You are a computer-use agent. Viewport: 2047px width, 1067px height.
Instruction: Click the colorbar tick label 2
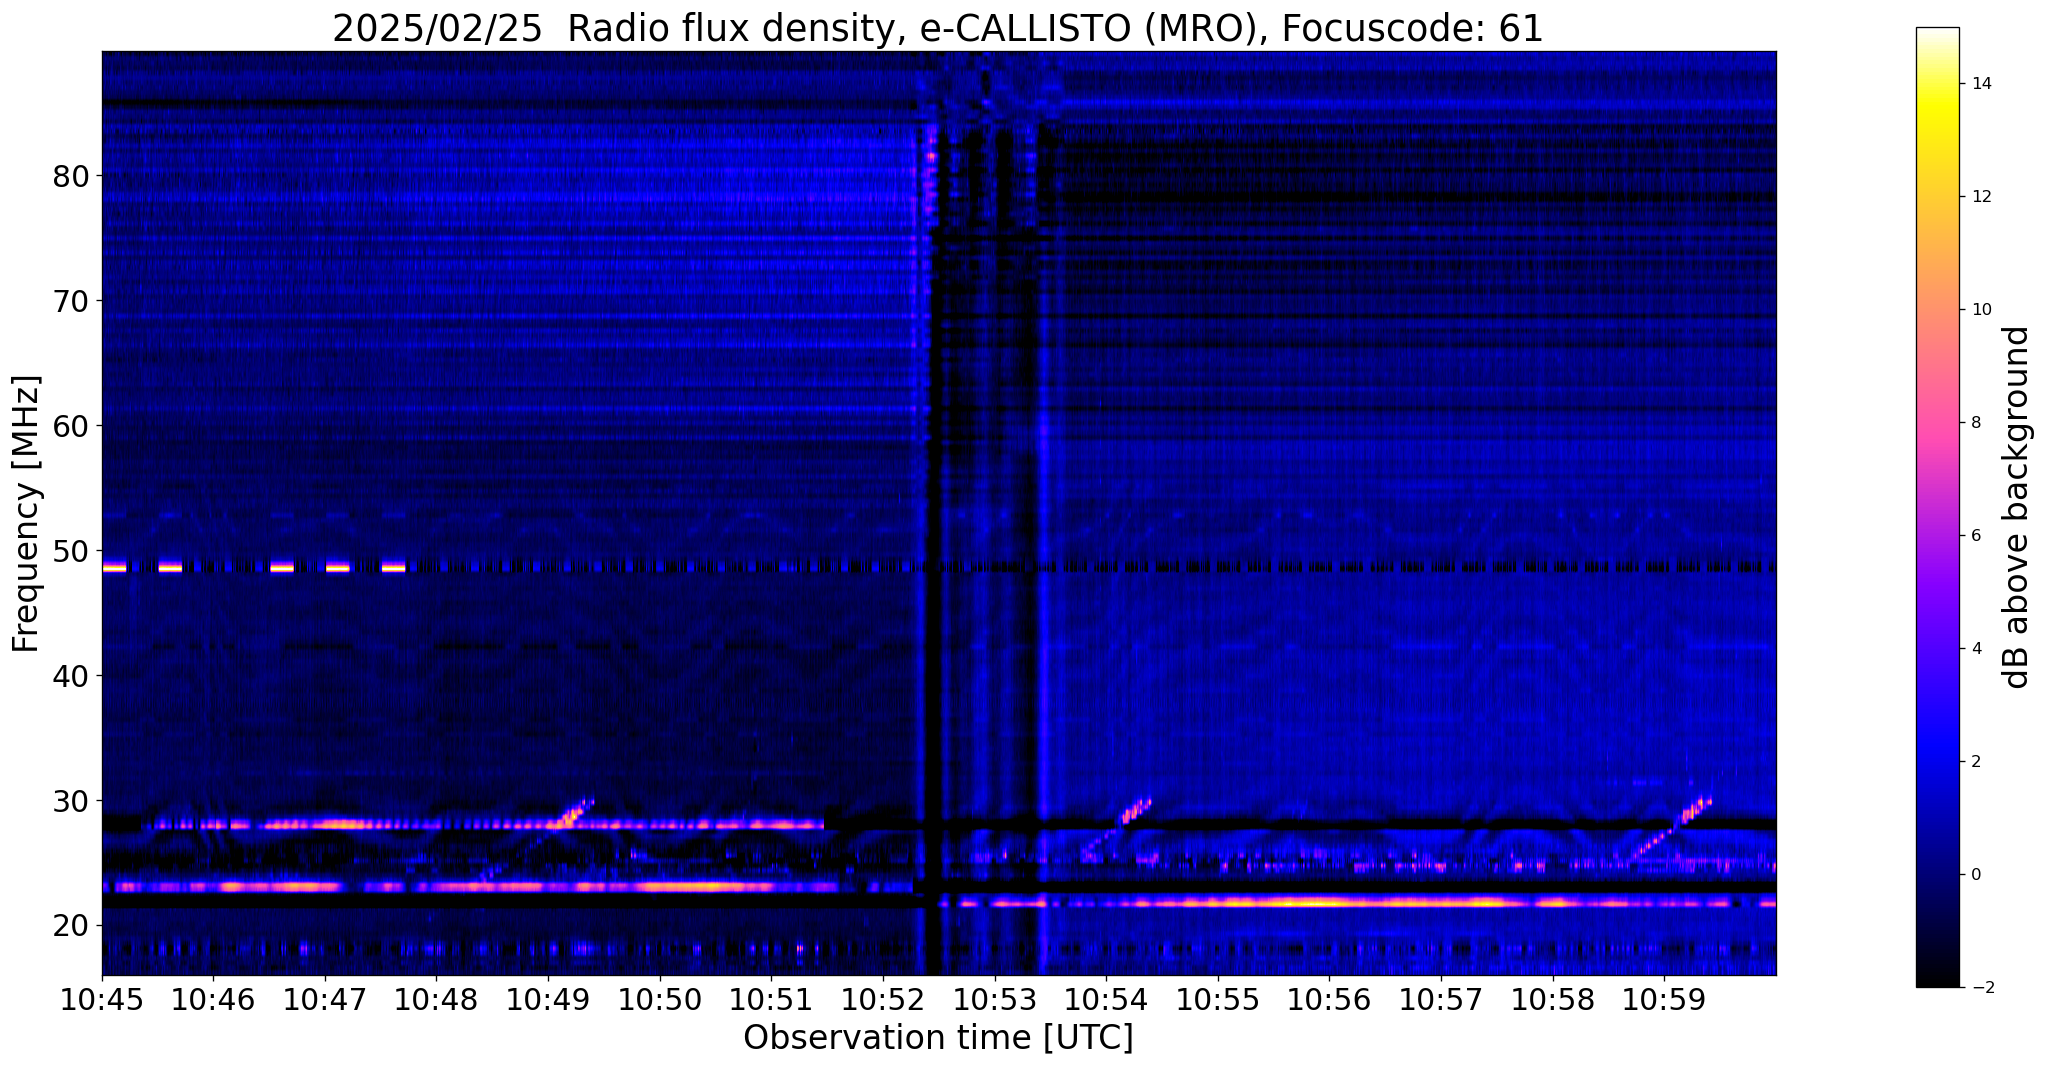tap(1976, 762)
